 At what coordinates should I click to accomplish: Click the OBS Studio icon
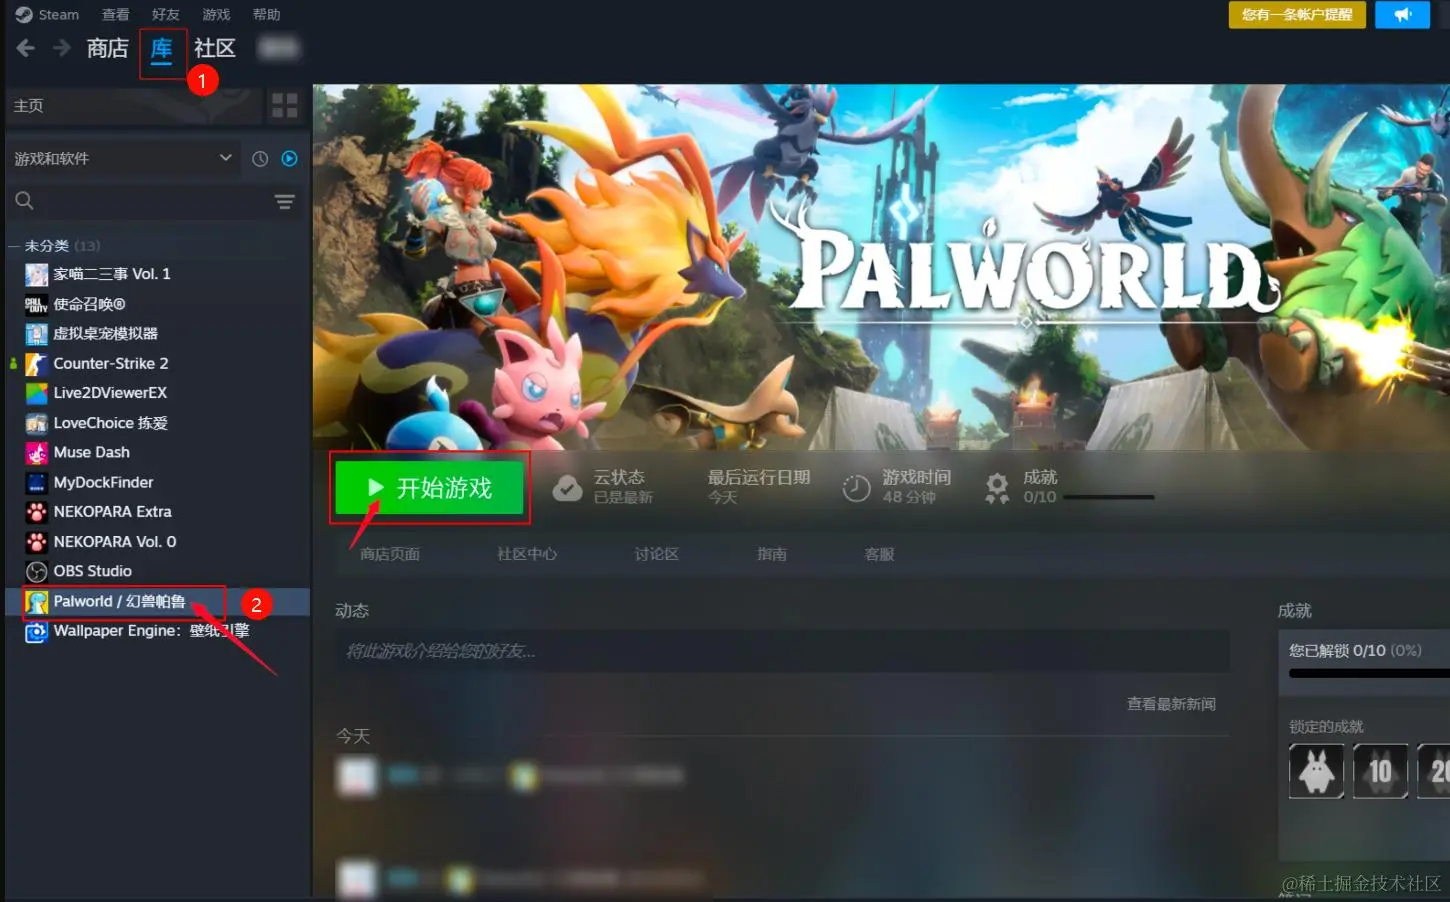(x=37, y=572)
